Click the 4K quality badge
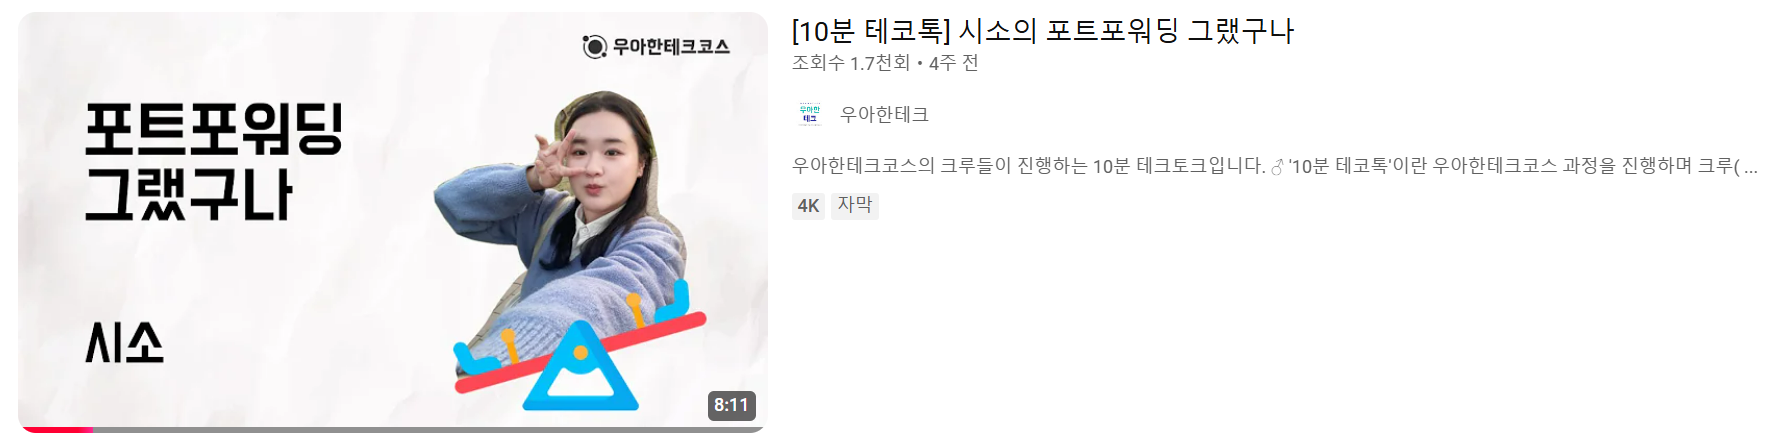 click(x=808, y=206)
